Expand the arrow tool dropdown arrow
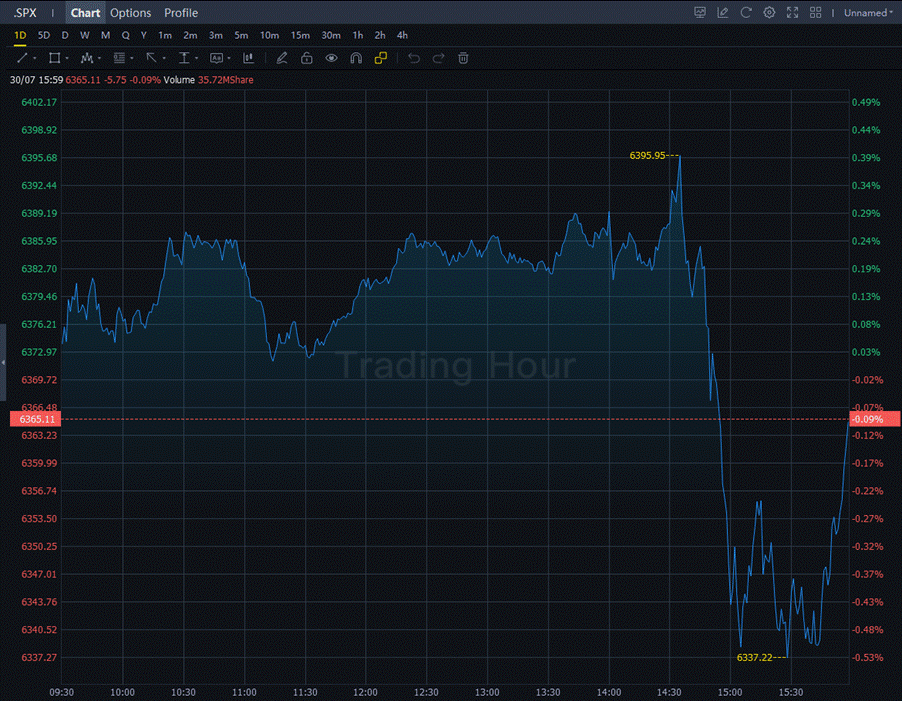This screenshot has height=701, width=902. coord(164,59)
